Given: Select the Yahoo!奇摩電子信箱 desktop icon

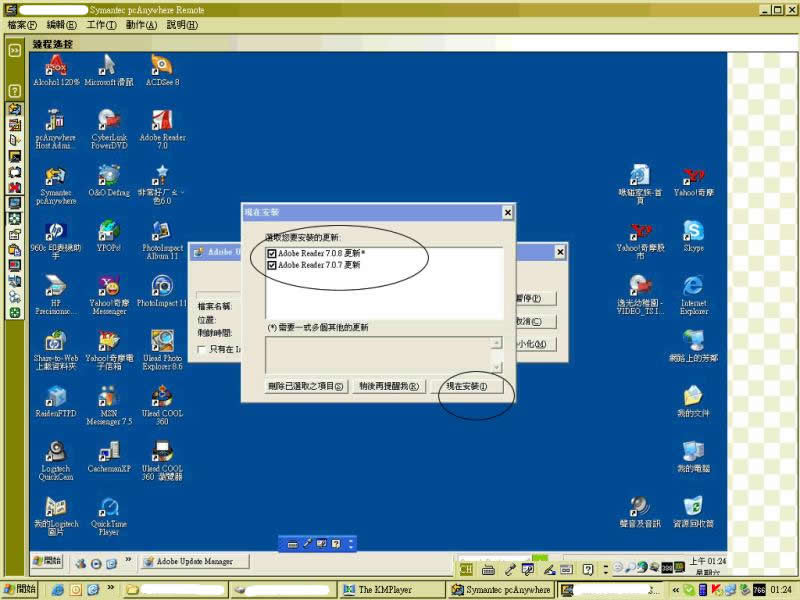Looking at the screenshot, I should coord(109,351).
